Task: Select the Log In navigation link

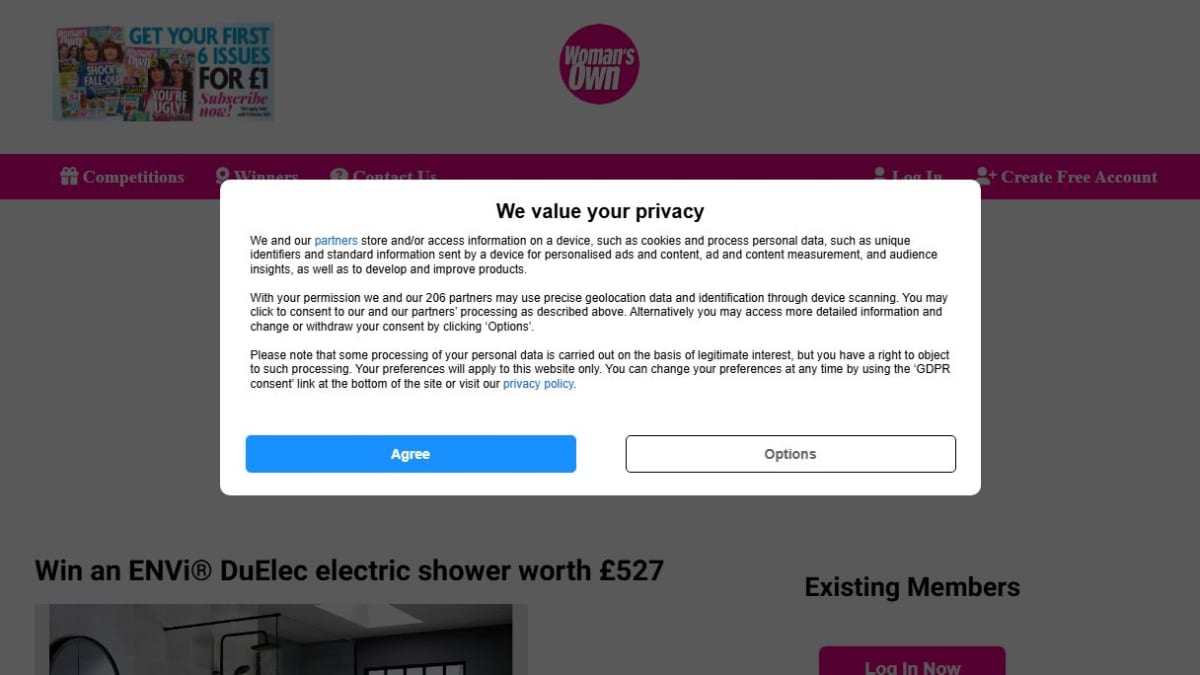Action: [917, 175]
